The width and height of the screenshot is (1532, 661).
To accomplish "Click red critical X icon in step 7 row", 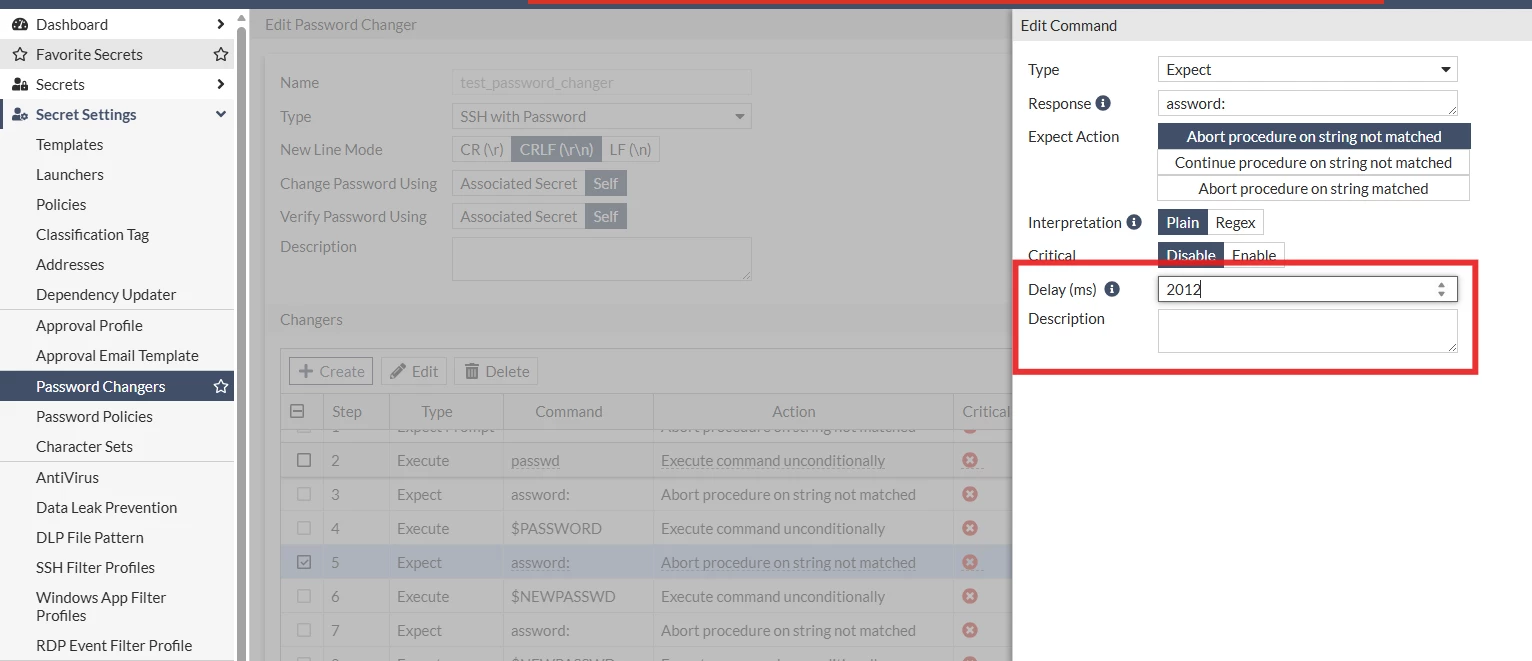I will (x=969, y=630).
